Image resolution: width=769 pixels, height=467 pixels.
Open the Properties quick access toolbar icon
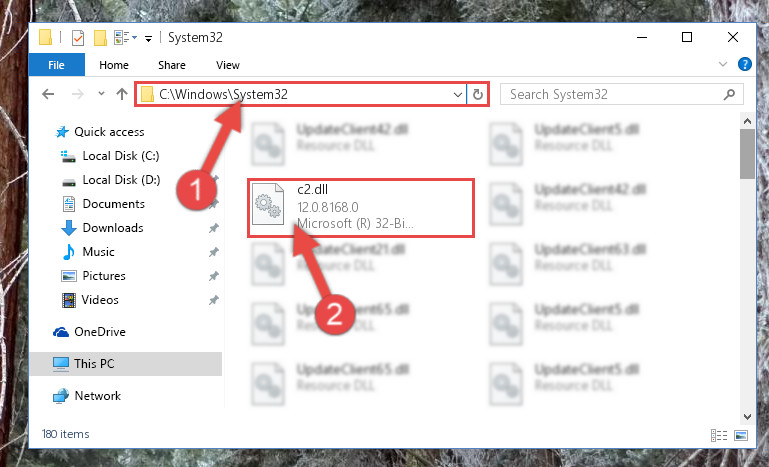78,38
